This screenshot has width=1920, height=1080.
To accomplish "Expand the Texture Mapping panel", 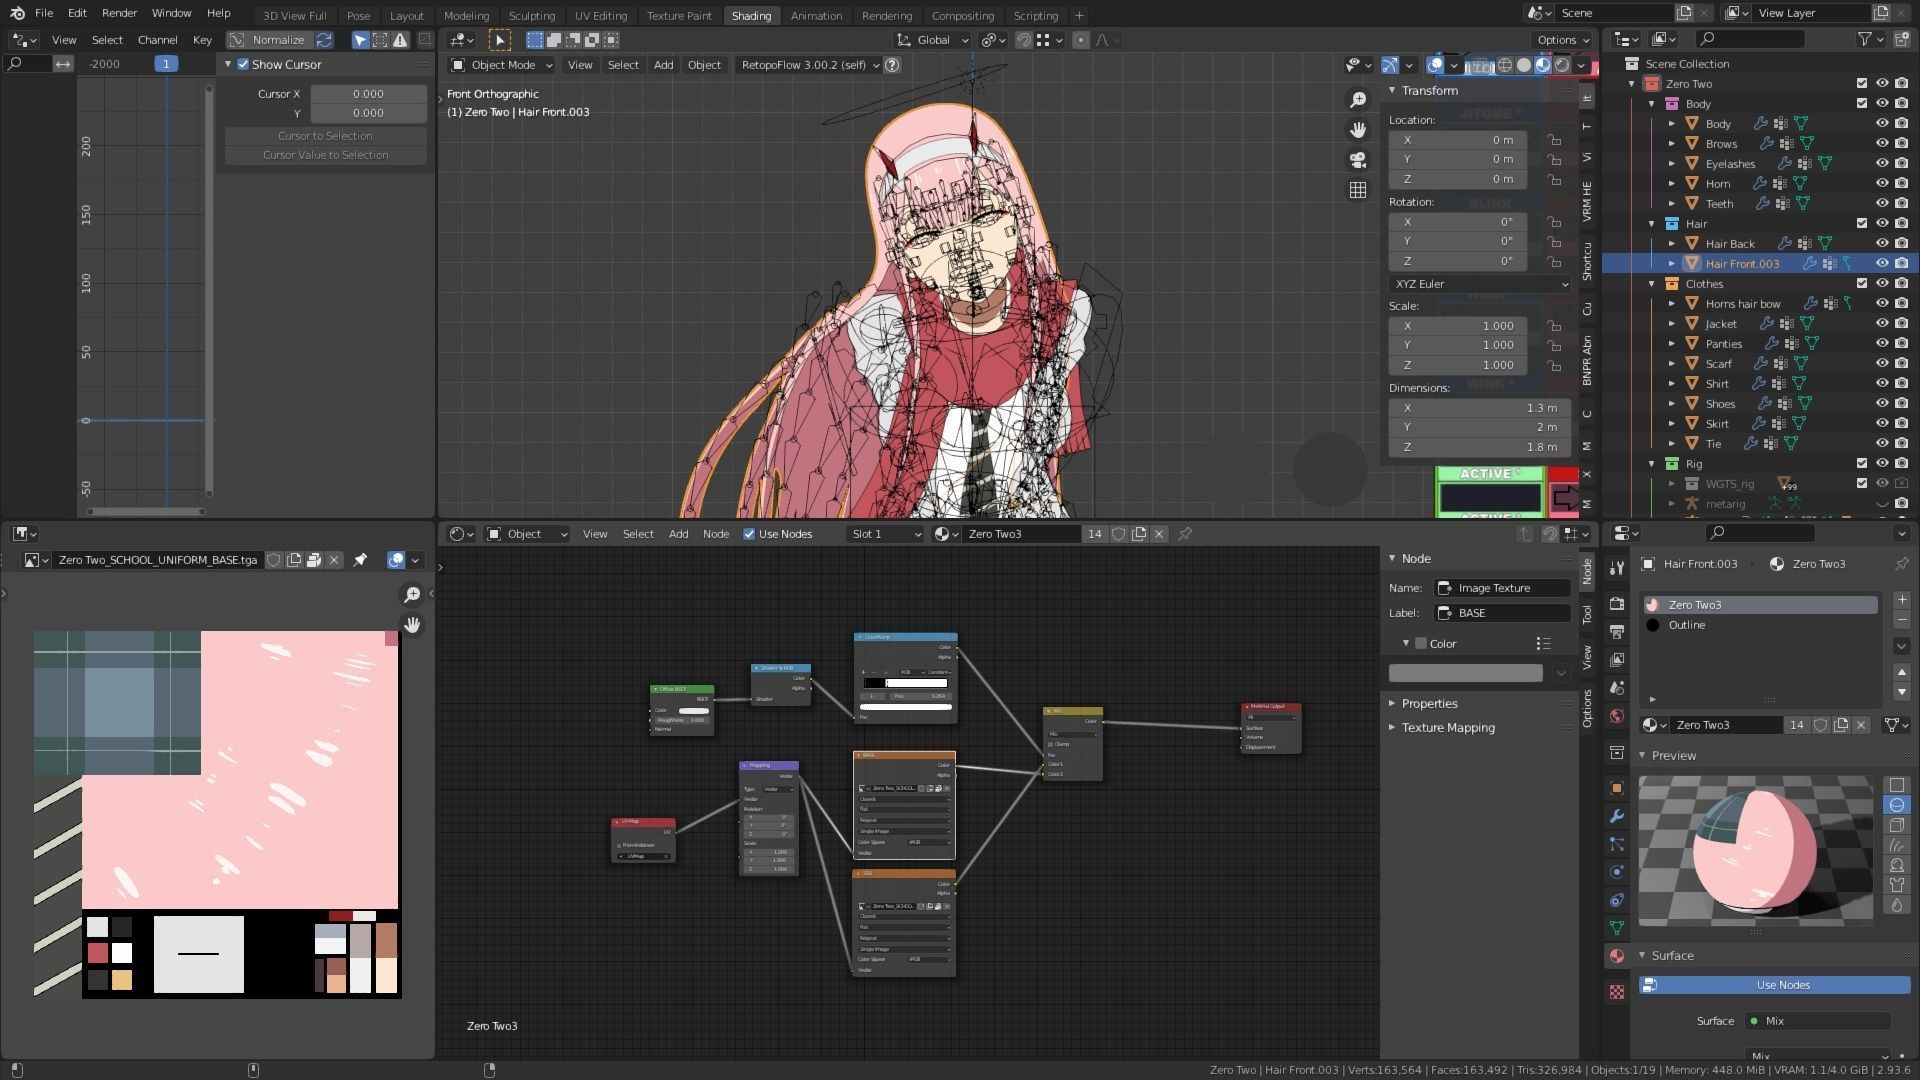I will 1447,728.
